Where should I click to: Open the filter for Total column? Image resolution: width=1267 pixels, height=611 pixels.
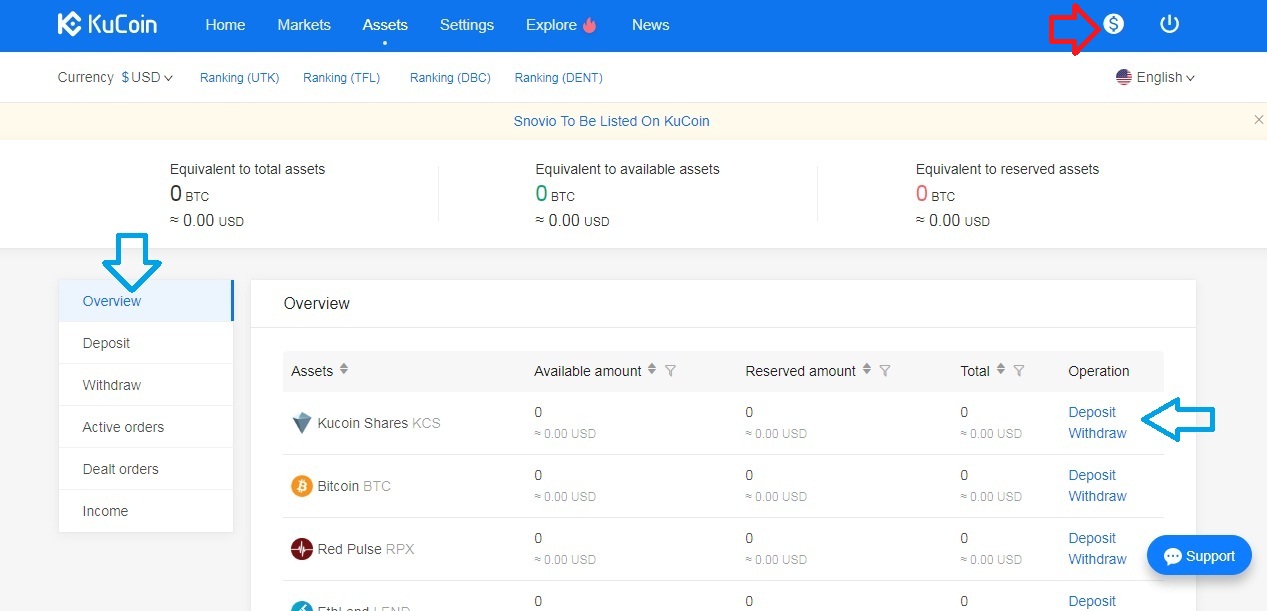pyautogui.click(x=1019, y=371)
